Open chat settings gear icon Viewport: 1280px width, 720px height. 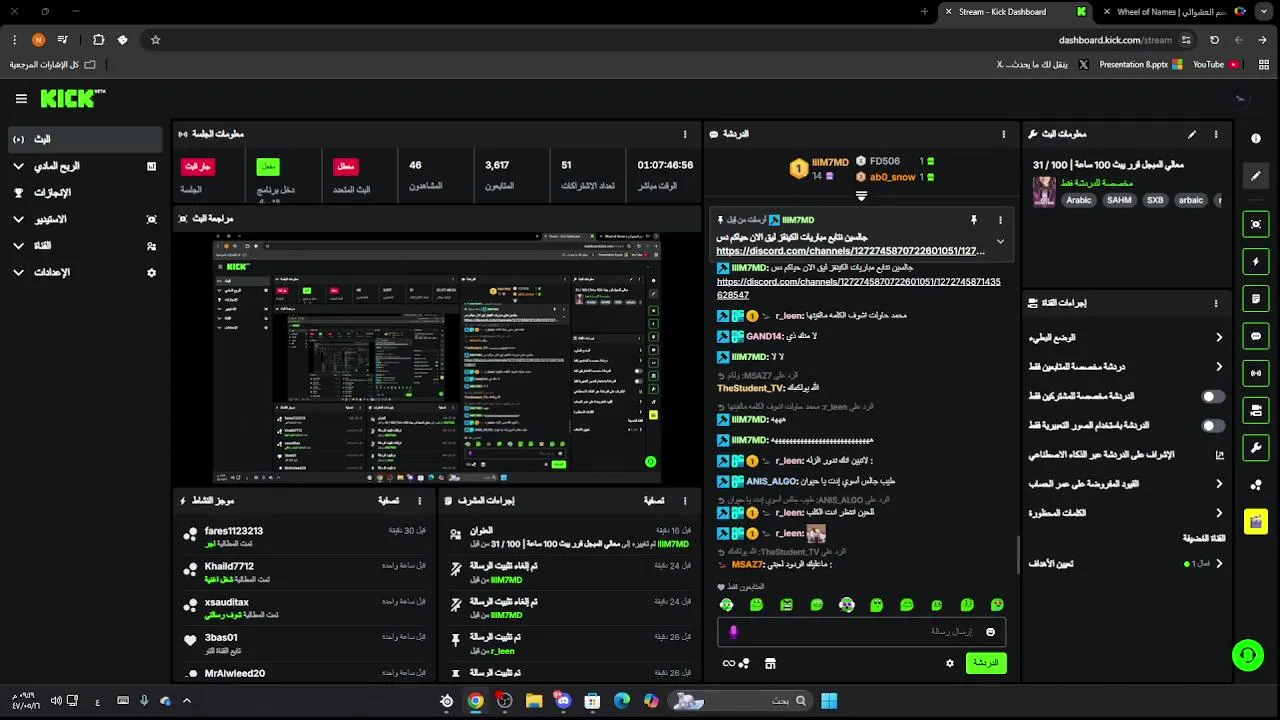point(950,663)
